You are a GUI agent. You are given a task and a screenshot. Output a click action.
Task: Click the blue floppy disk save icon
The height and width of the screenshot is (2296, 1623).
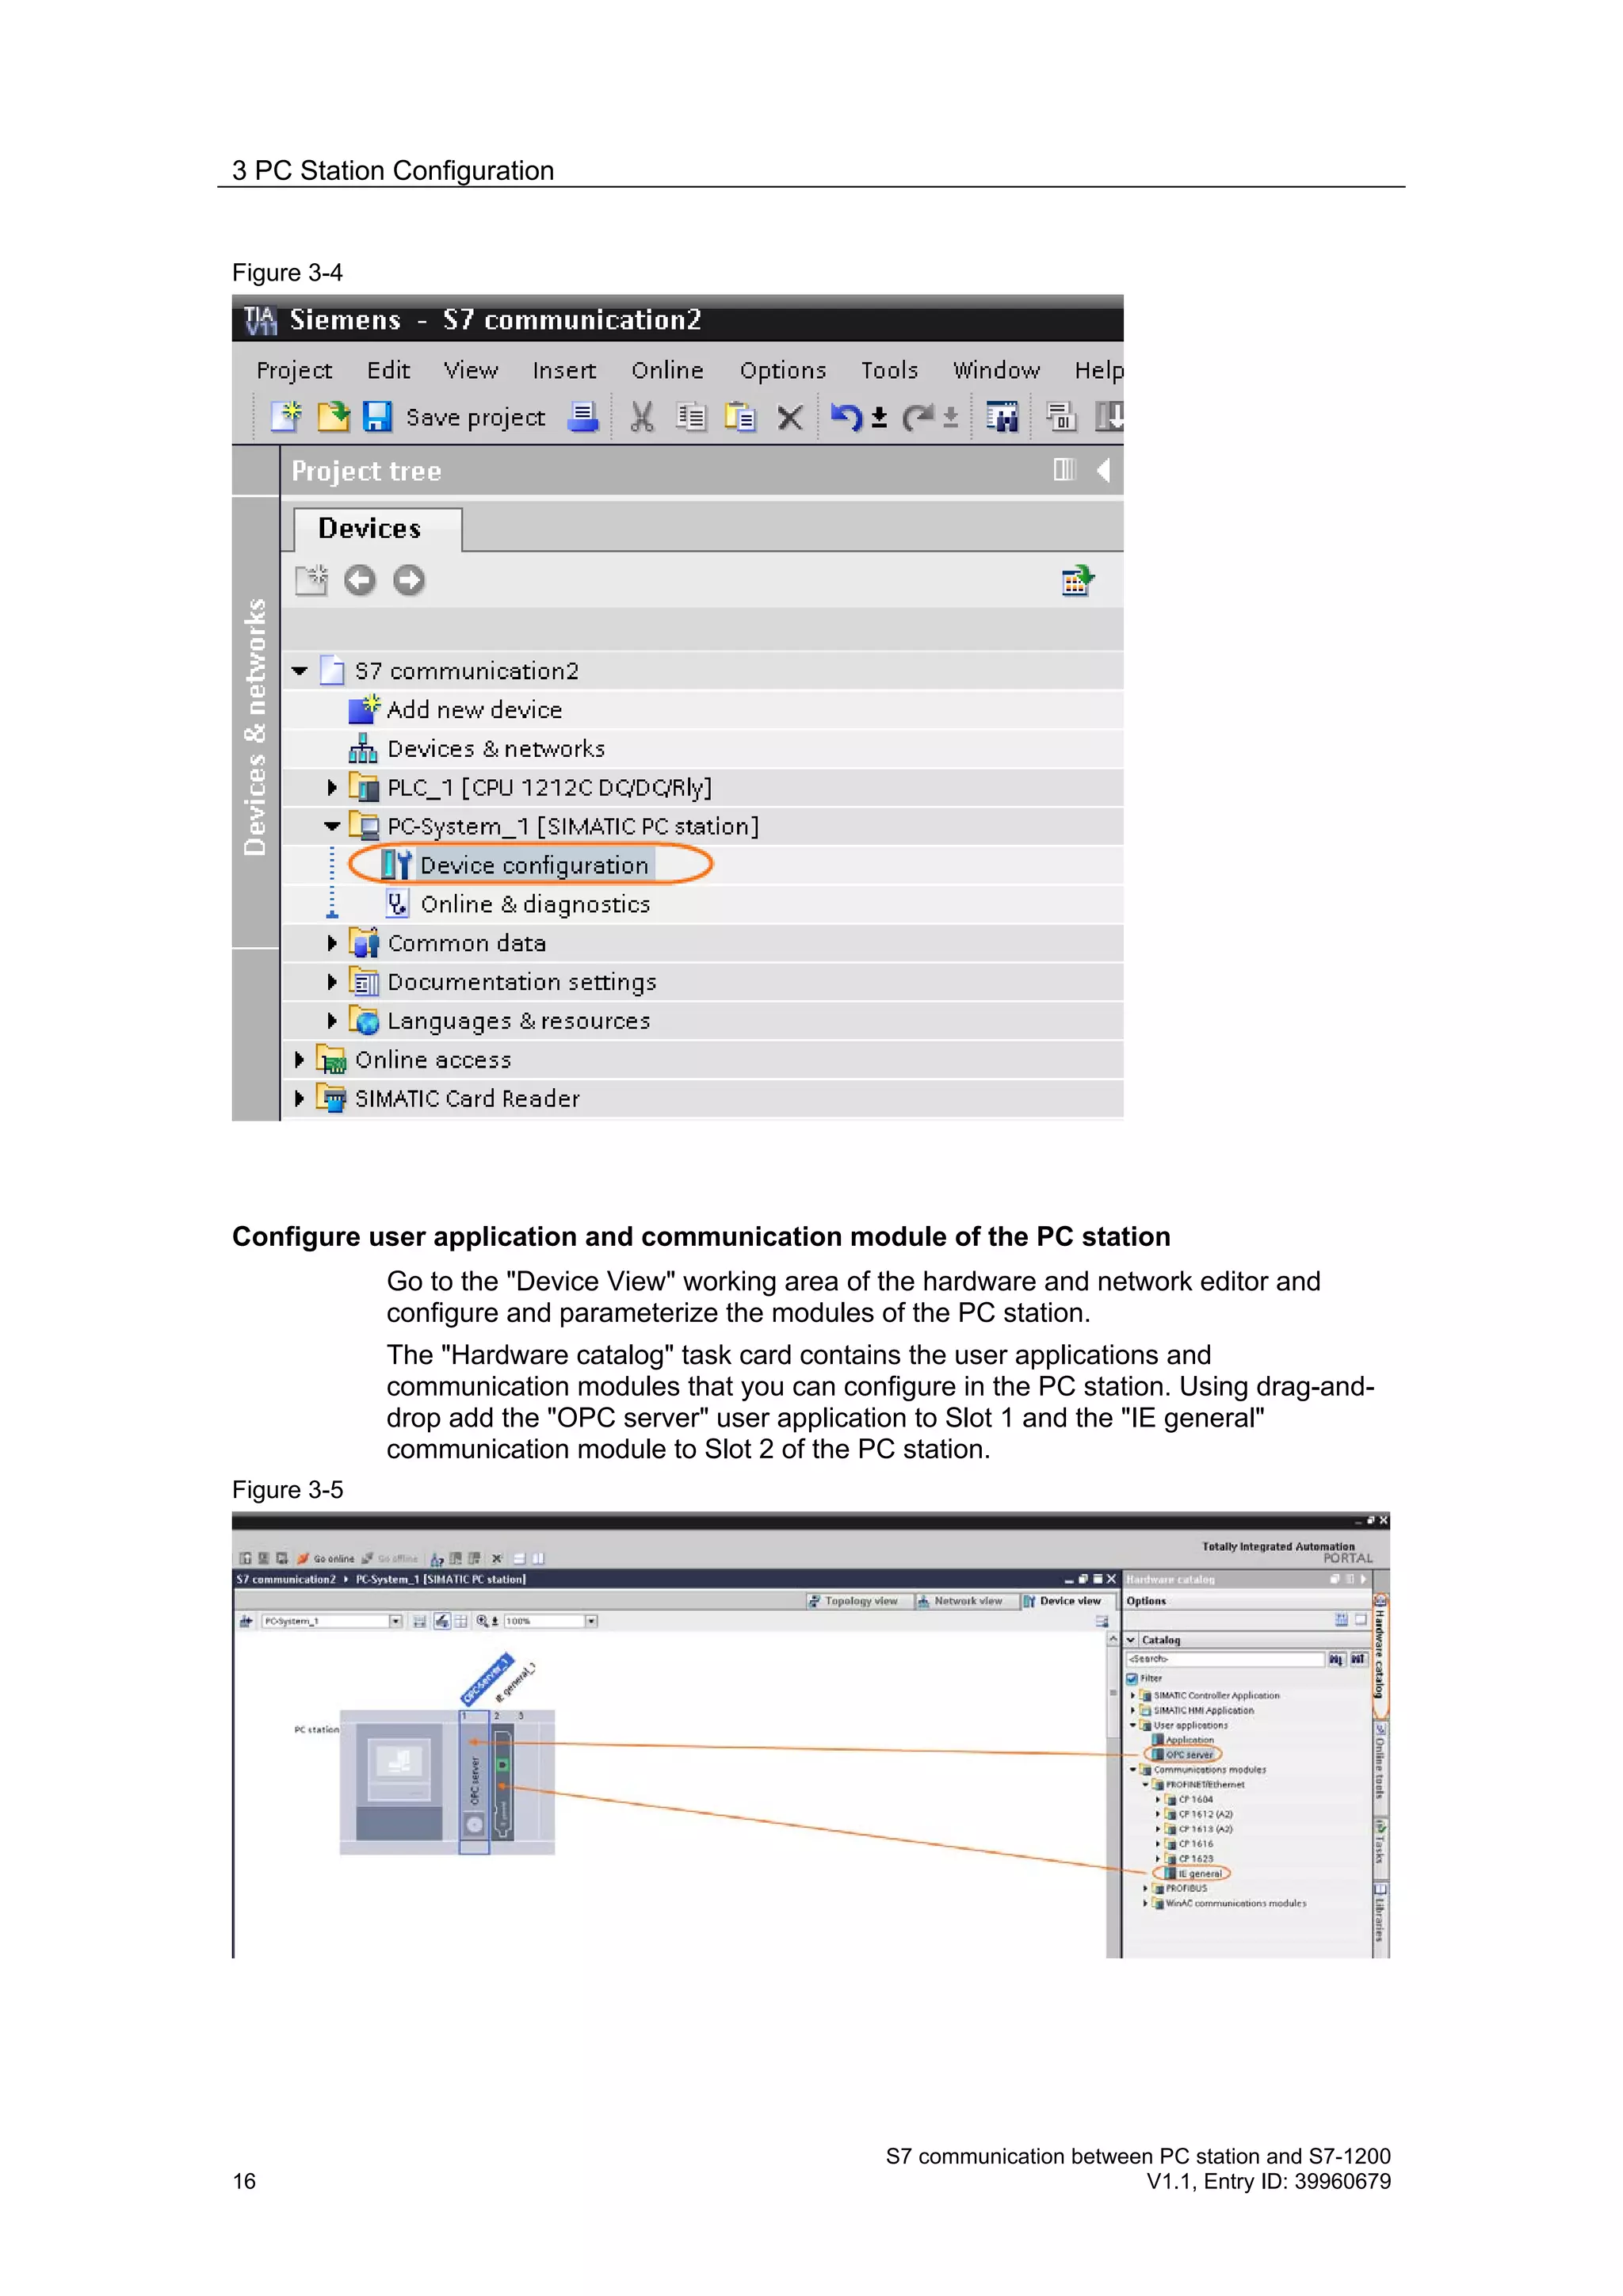pyautogui.click(x=377, y=416)
